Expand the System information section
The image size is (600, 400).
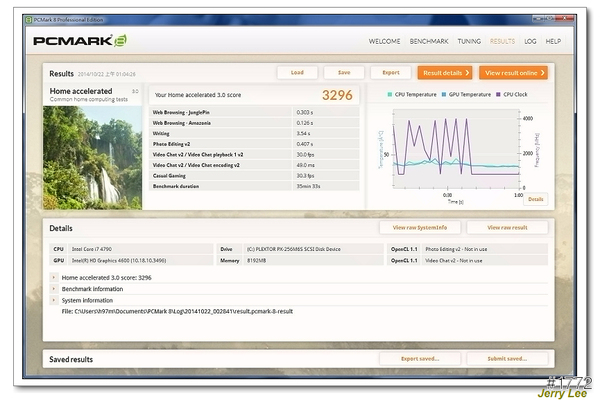(55, 300)
